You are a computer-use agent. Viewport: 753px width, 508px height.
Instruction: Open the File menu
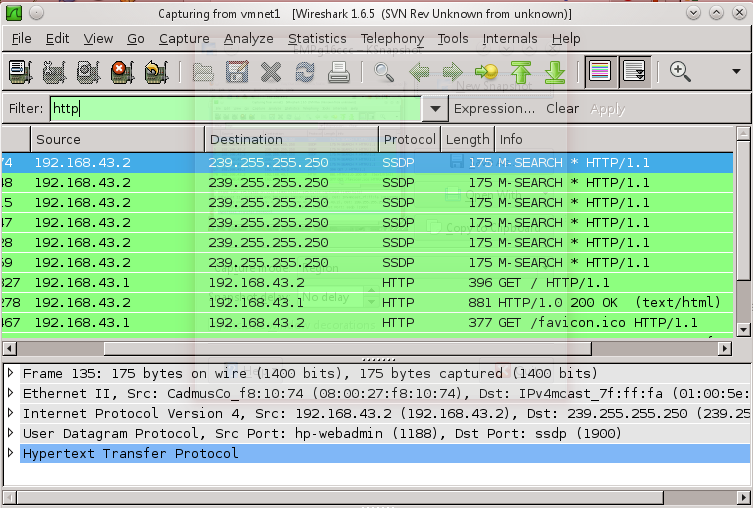click(x=22, y=38)
